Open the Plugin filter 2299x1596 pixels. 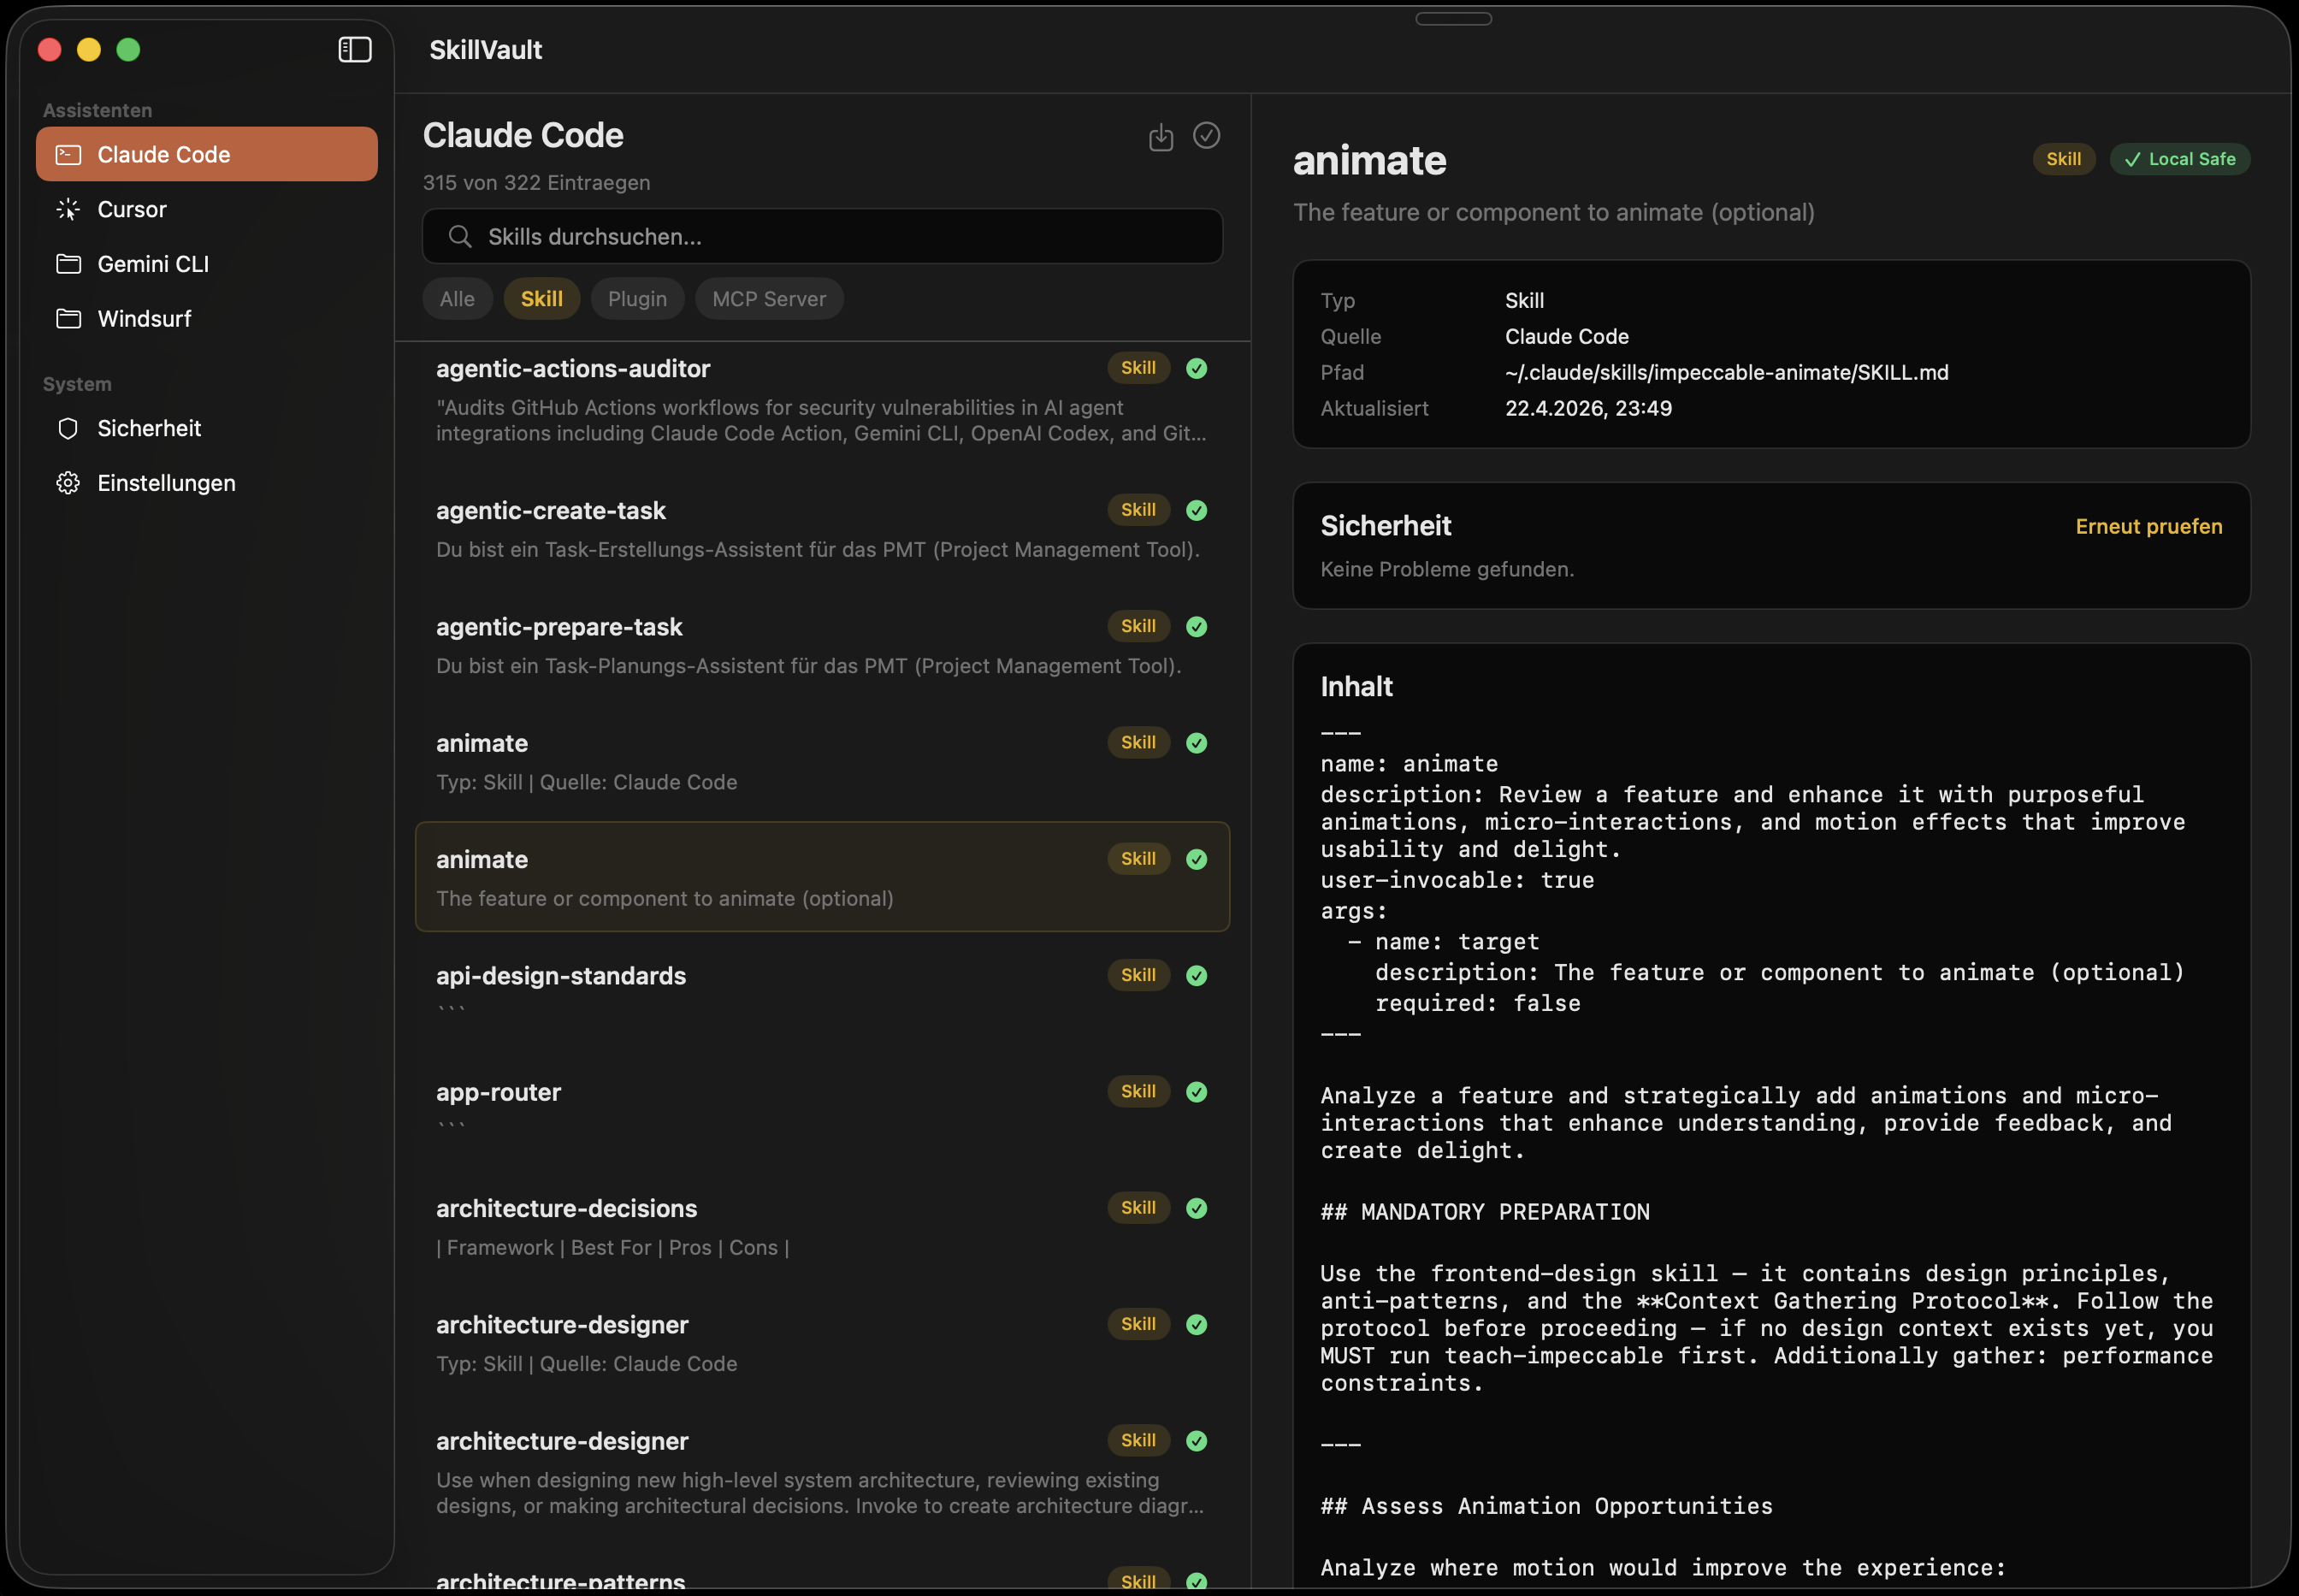coord(637,298)
